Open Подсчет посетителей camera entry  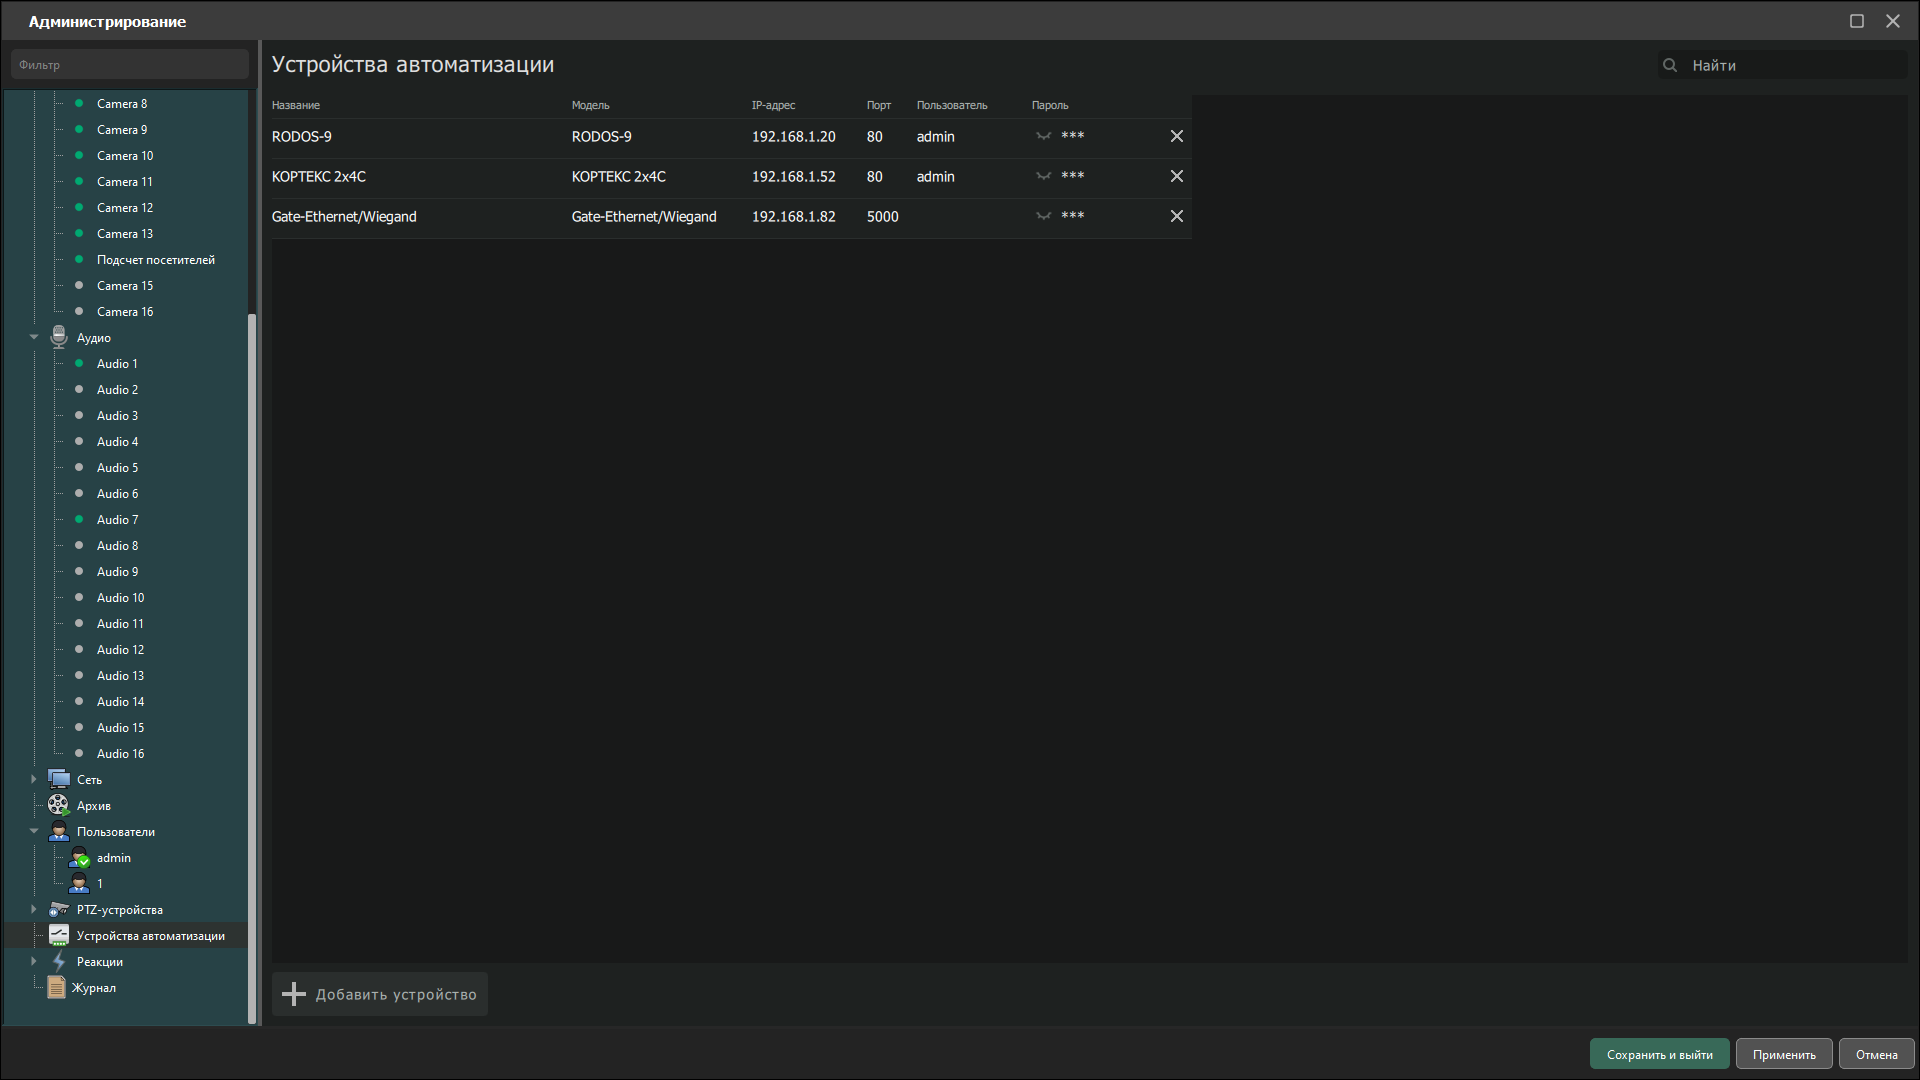(x=155, y=260)
